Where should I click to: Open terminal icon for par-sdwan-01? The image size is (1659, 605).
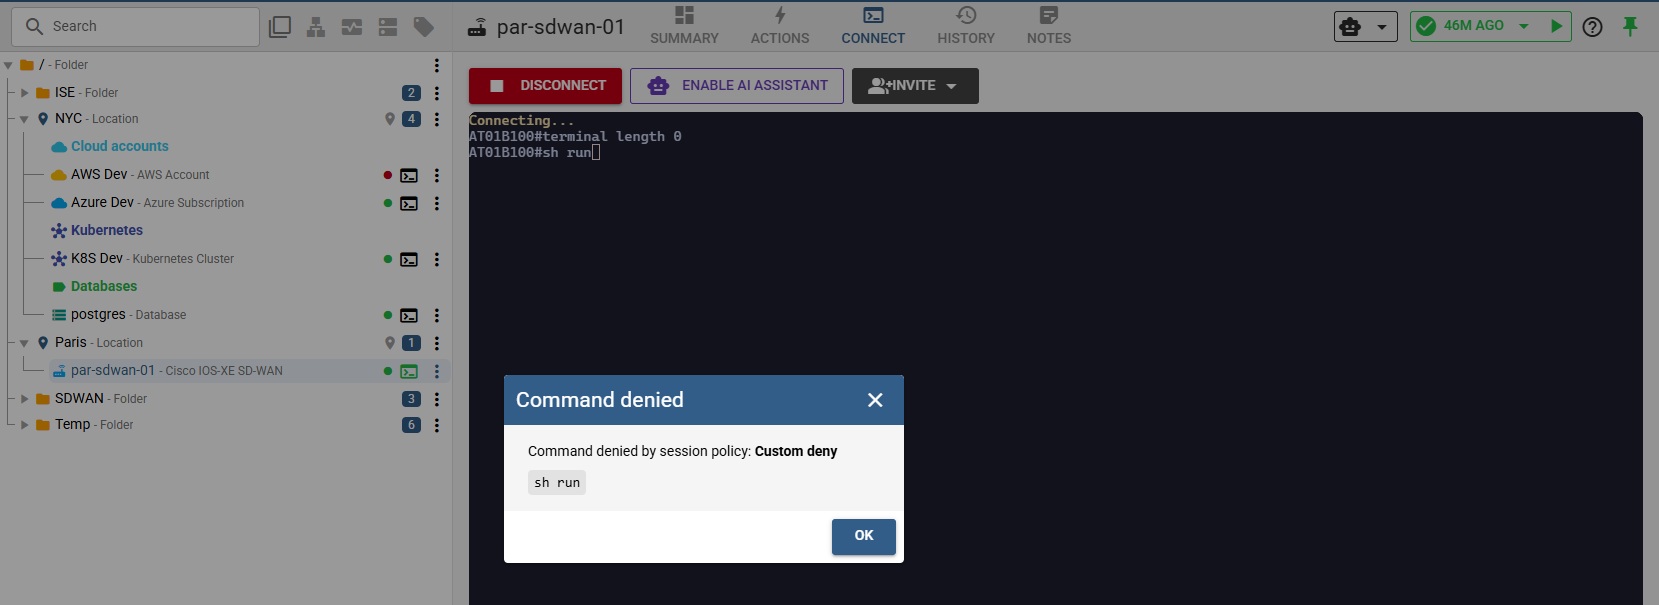409,371
